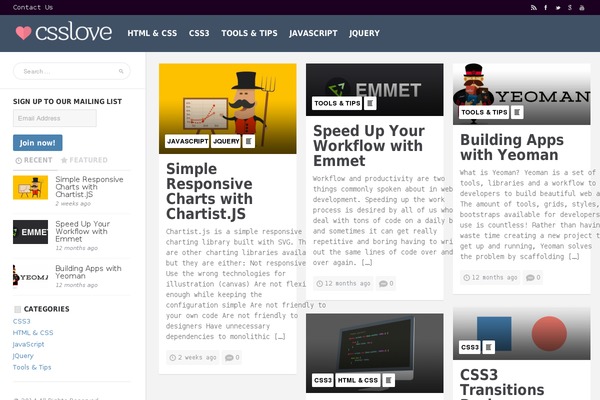Click the search magnifier icon
The height and width of the screenshot is (400, 600).
(121, 71)
